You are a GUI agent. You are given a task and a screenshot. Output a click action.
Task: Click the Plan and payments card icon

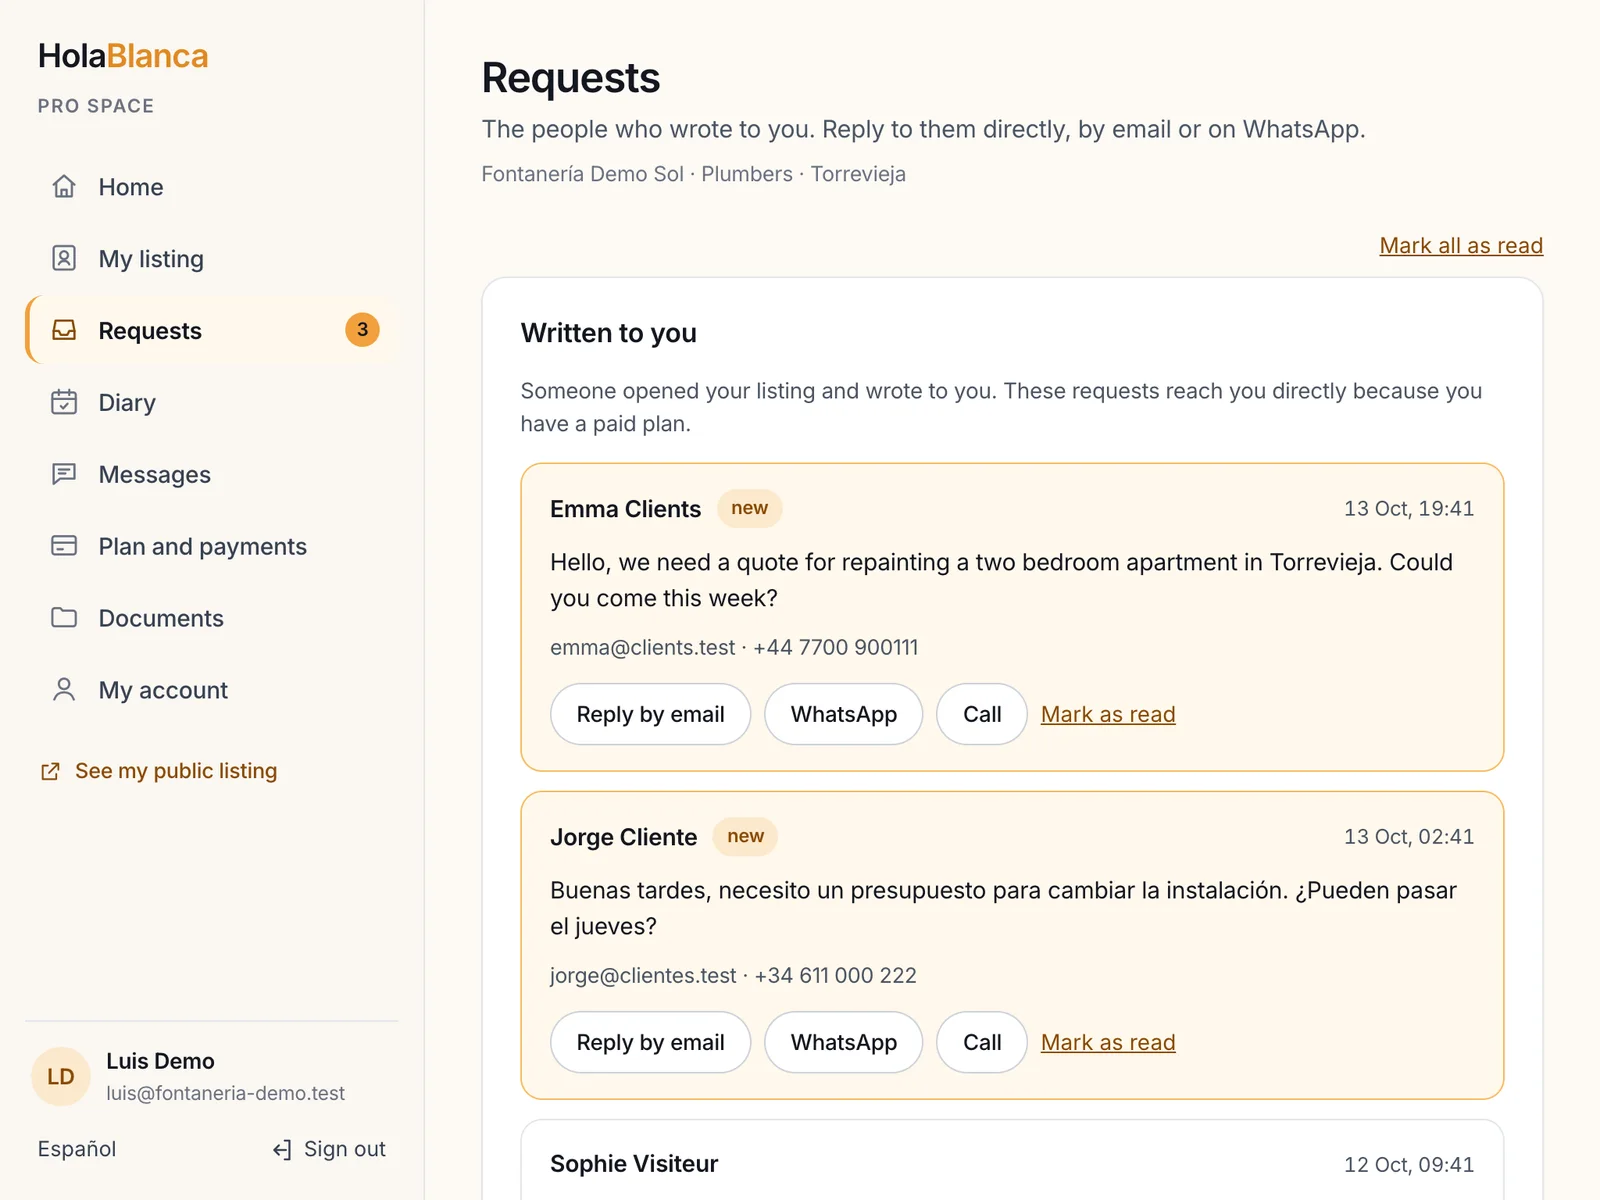pyautogui.click(x=64, y=547)
